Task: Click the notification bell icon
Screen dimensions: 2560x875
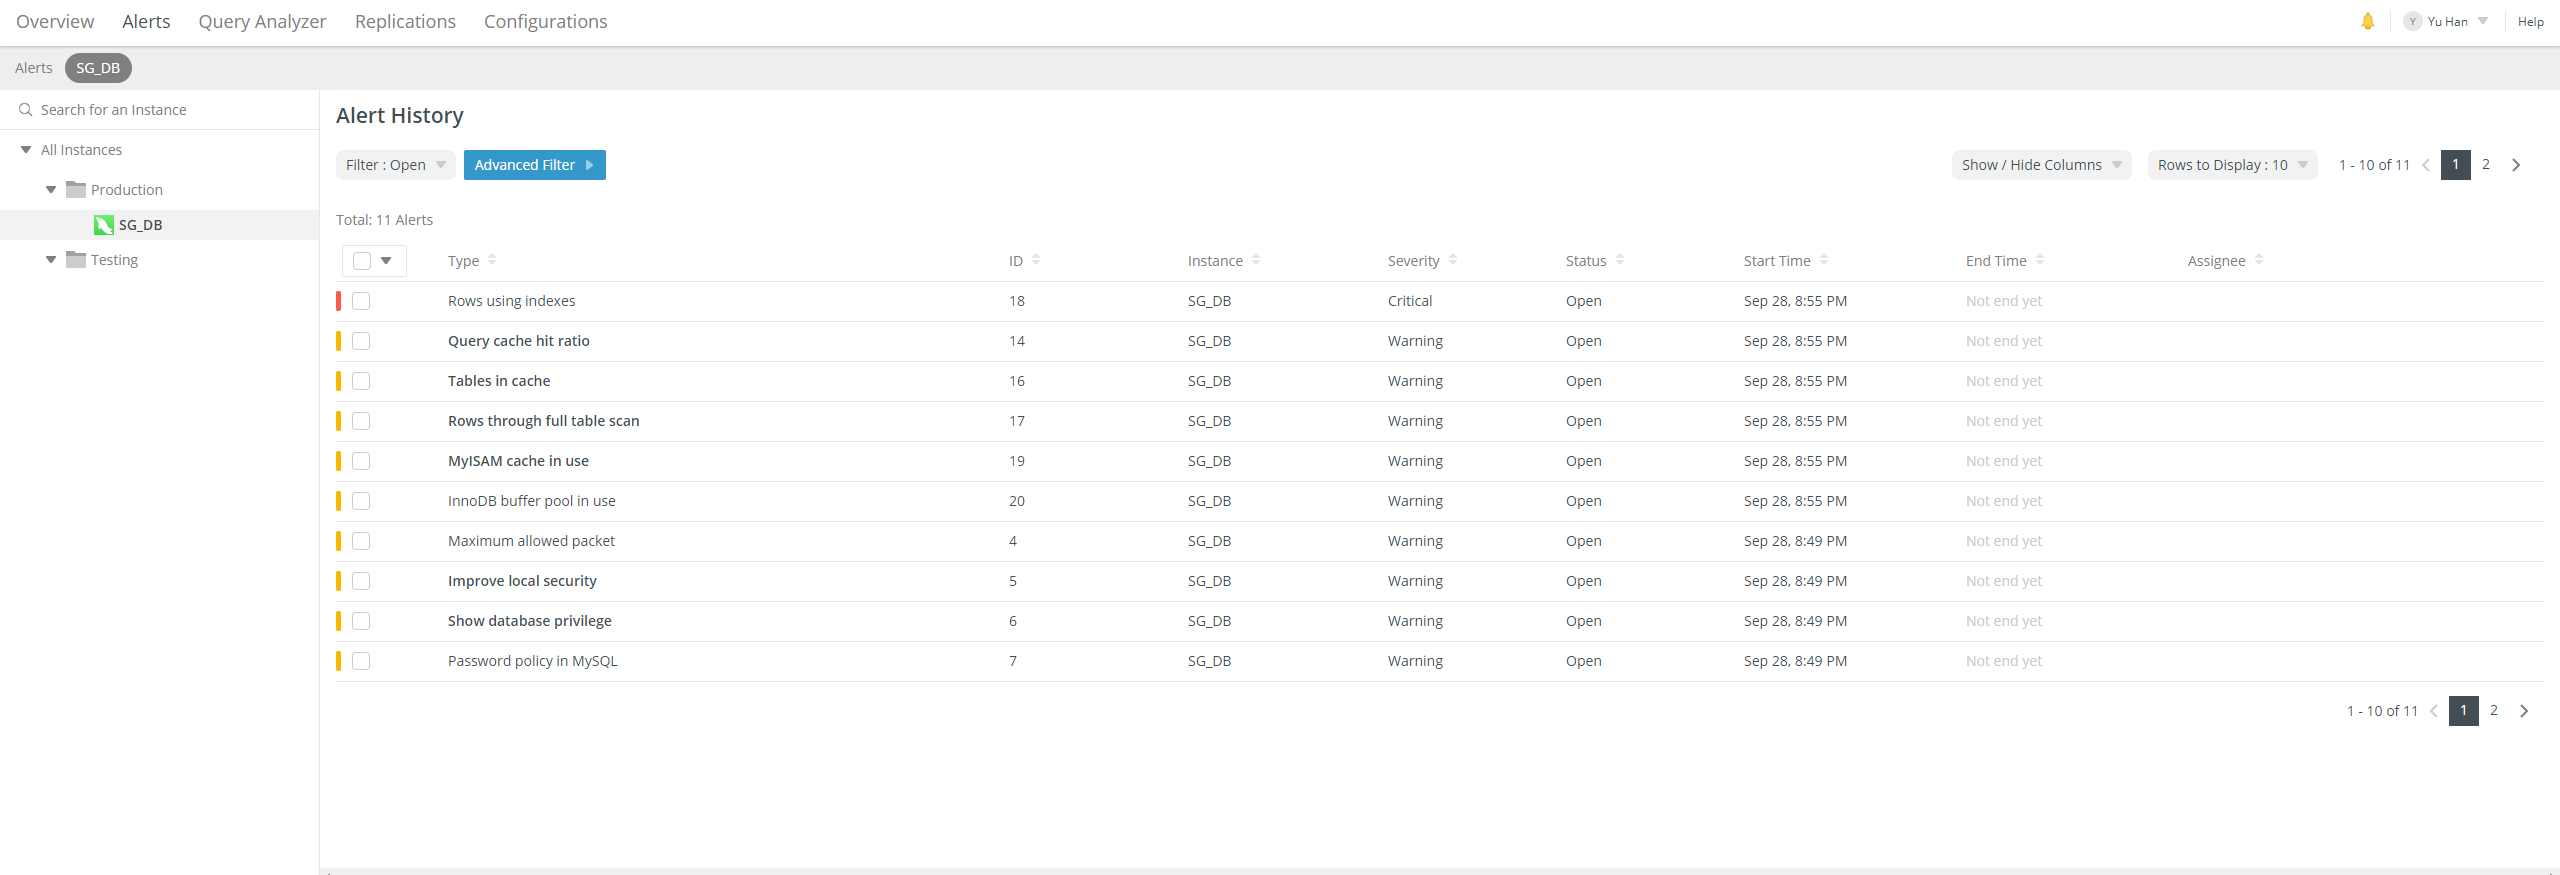Action: pyautogui.click(x=2367, y=21)
